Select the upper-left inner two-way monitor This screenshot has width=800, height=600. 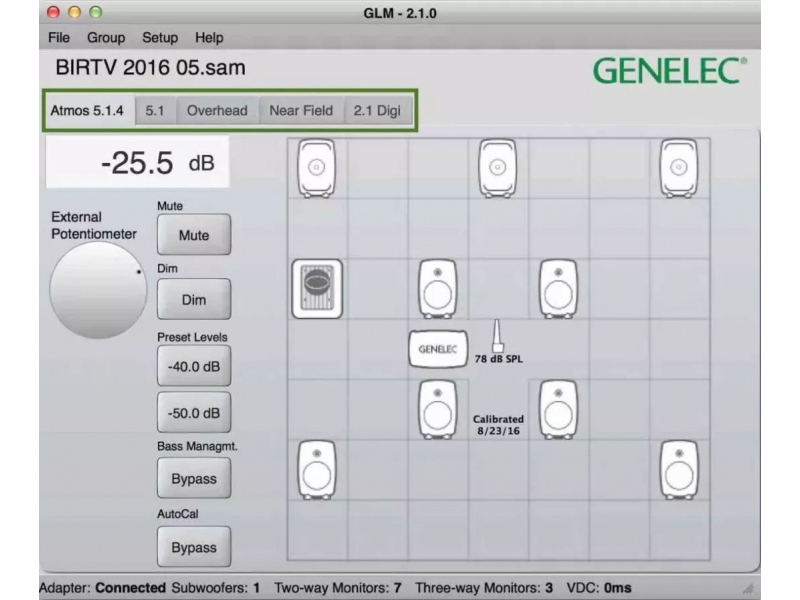point(437,289)
